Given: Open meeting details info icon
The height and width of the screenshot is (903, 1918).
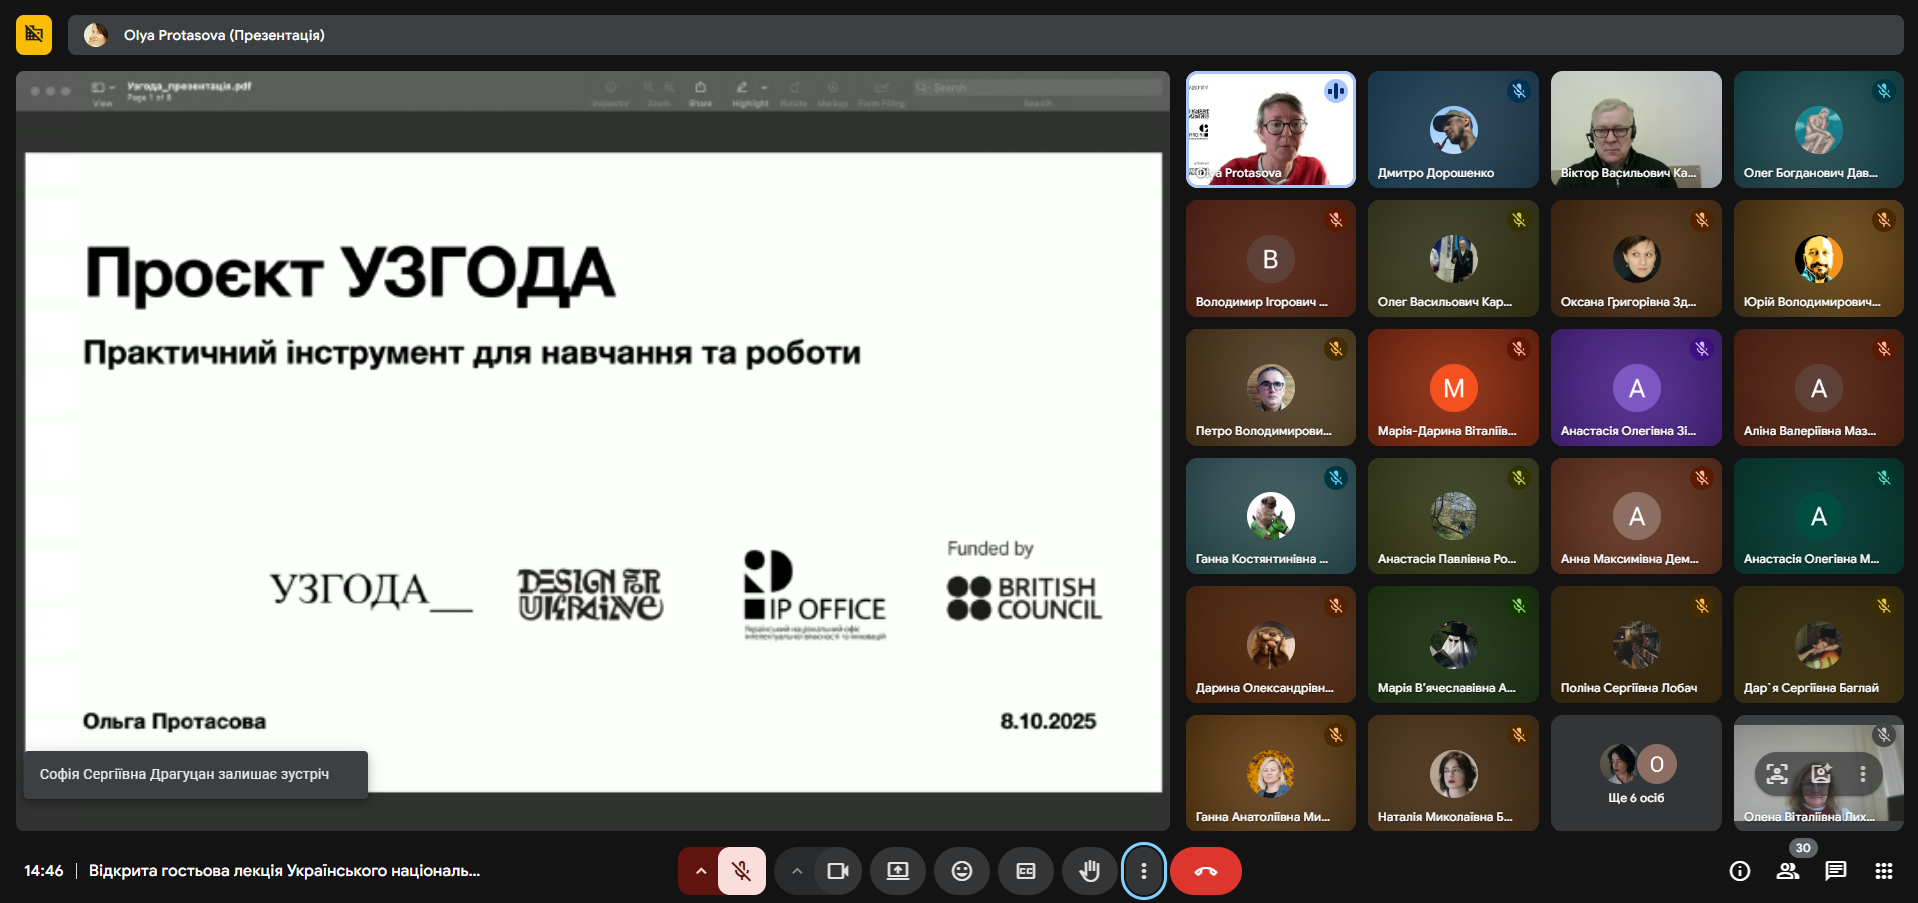Looking at the screenshot, I should pyautogui.click(x=1739, y=871).
